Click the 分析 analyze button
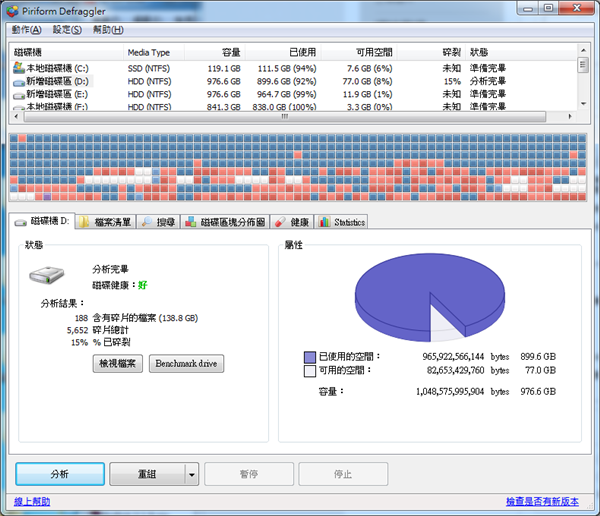The height and width of the screenshot is (516, 600). (x=59, y=474)
